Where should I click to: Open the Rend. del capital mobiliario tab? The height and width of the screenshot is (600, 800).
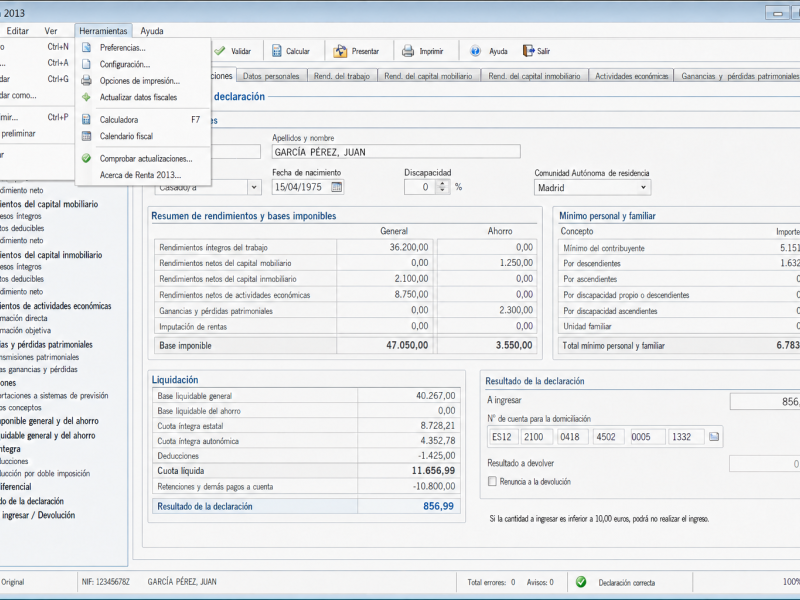[428, 76]
